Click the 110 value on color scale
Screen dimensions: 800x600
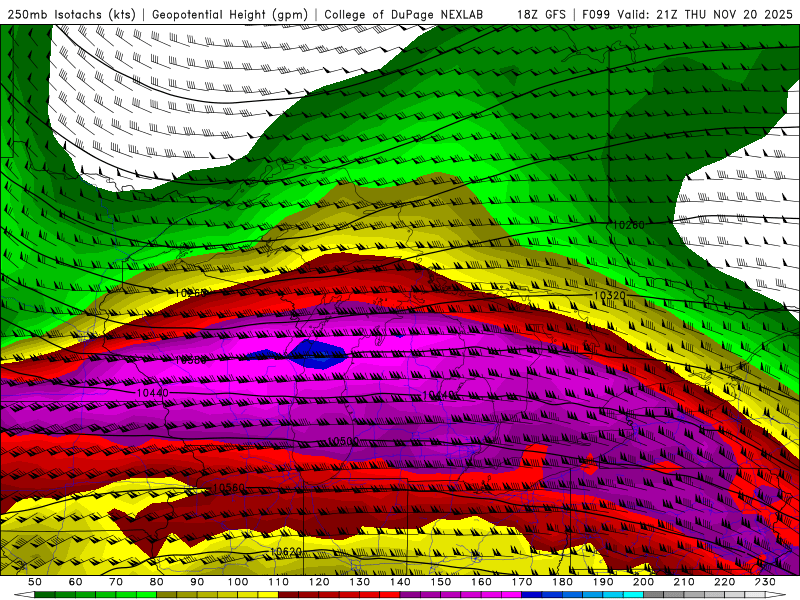pos(279,582)
